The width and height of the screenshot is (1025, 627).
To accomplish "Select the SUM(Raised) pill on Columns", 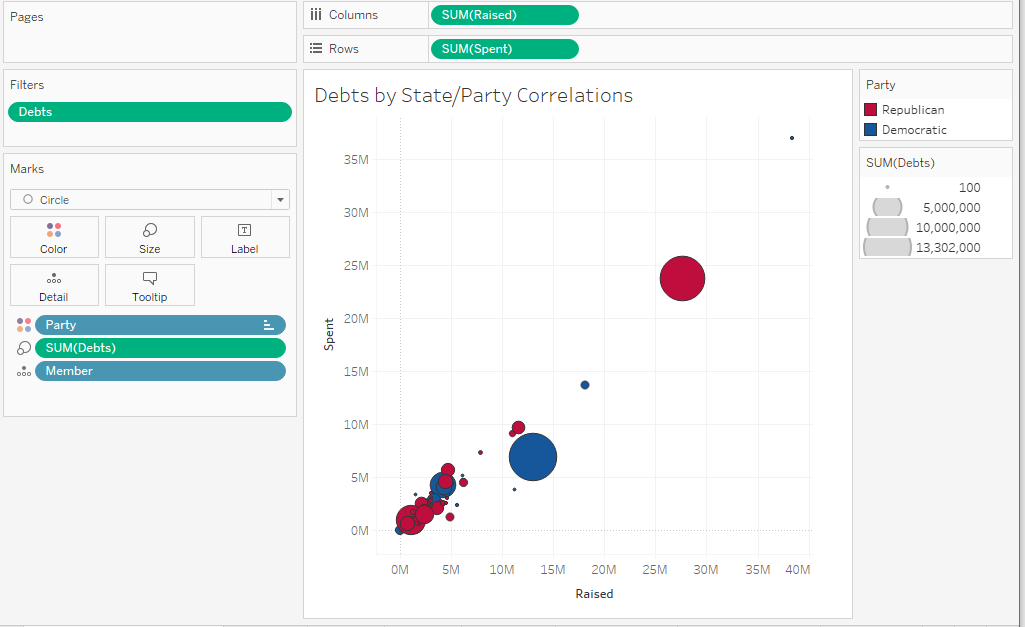I will (x=504, y=15).
